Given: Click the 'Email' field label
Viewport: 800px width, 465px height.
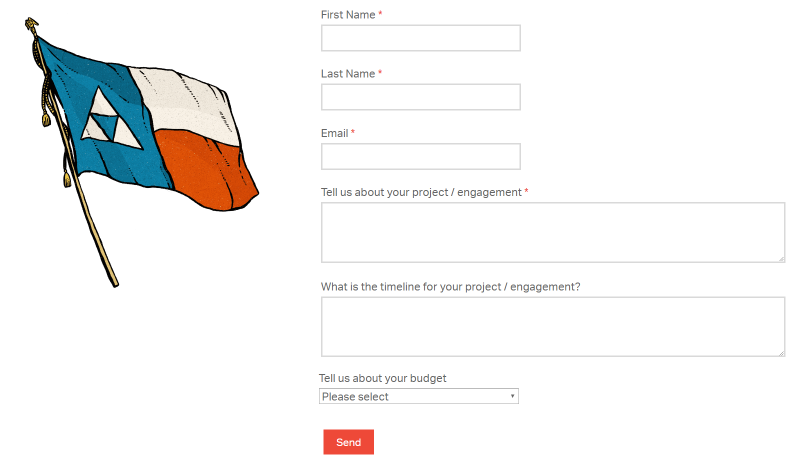Looking at the screenshot, I should coord(335,133).
